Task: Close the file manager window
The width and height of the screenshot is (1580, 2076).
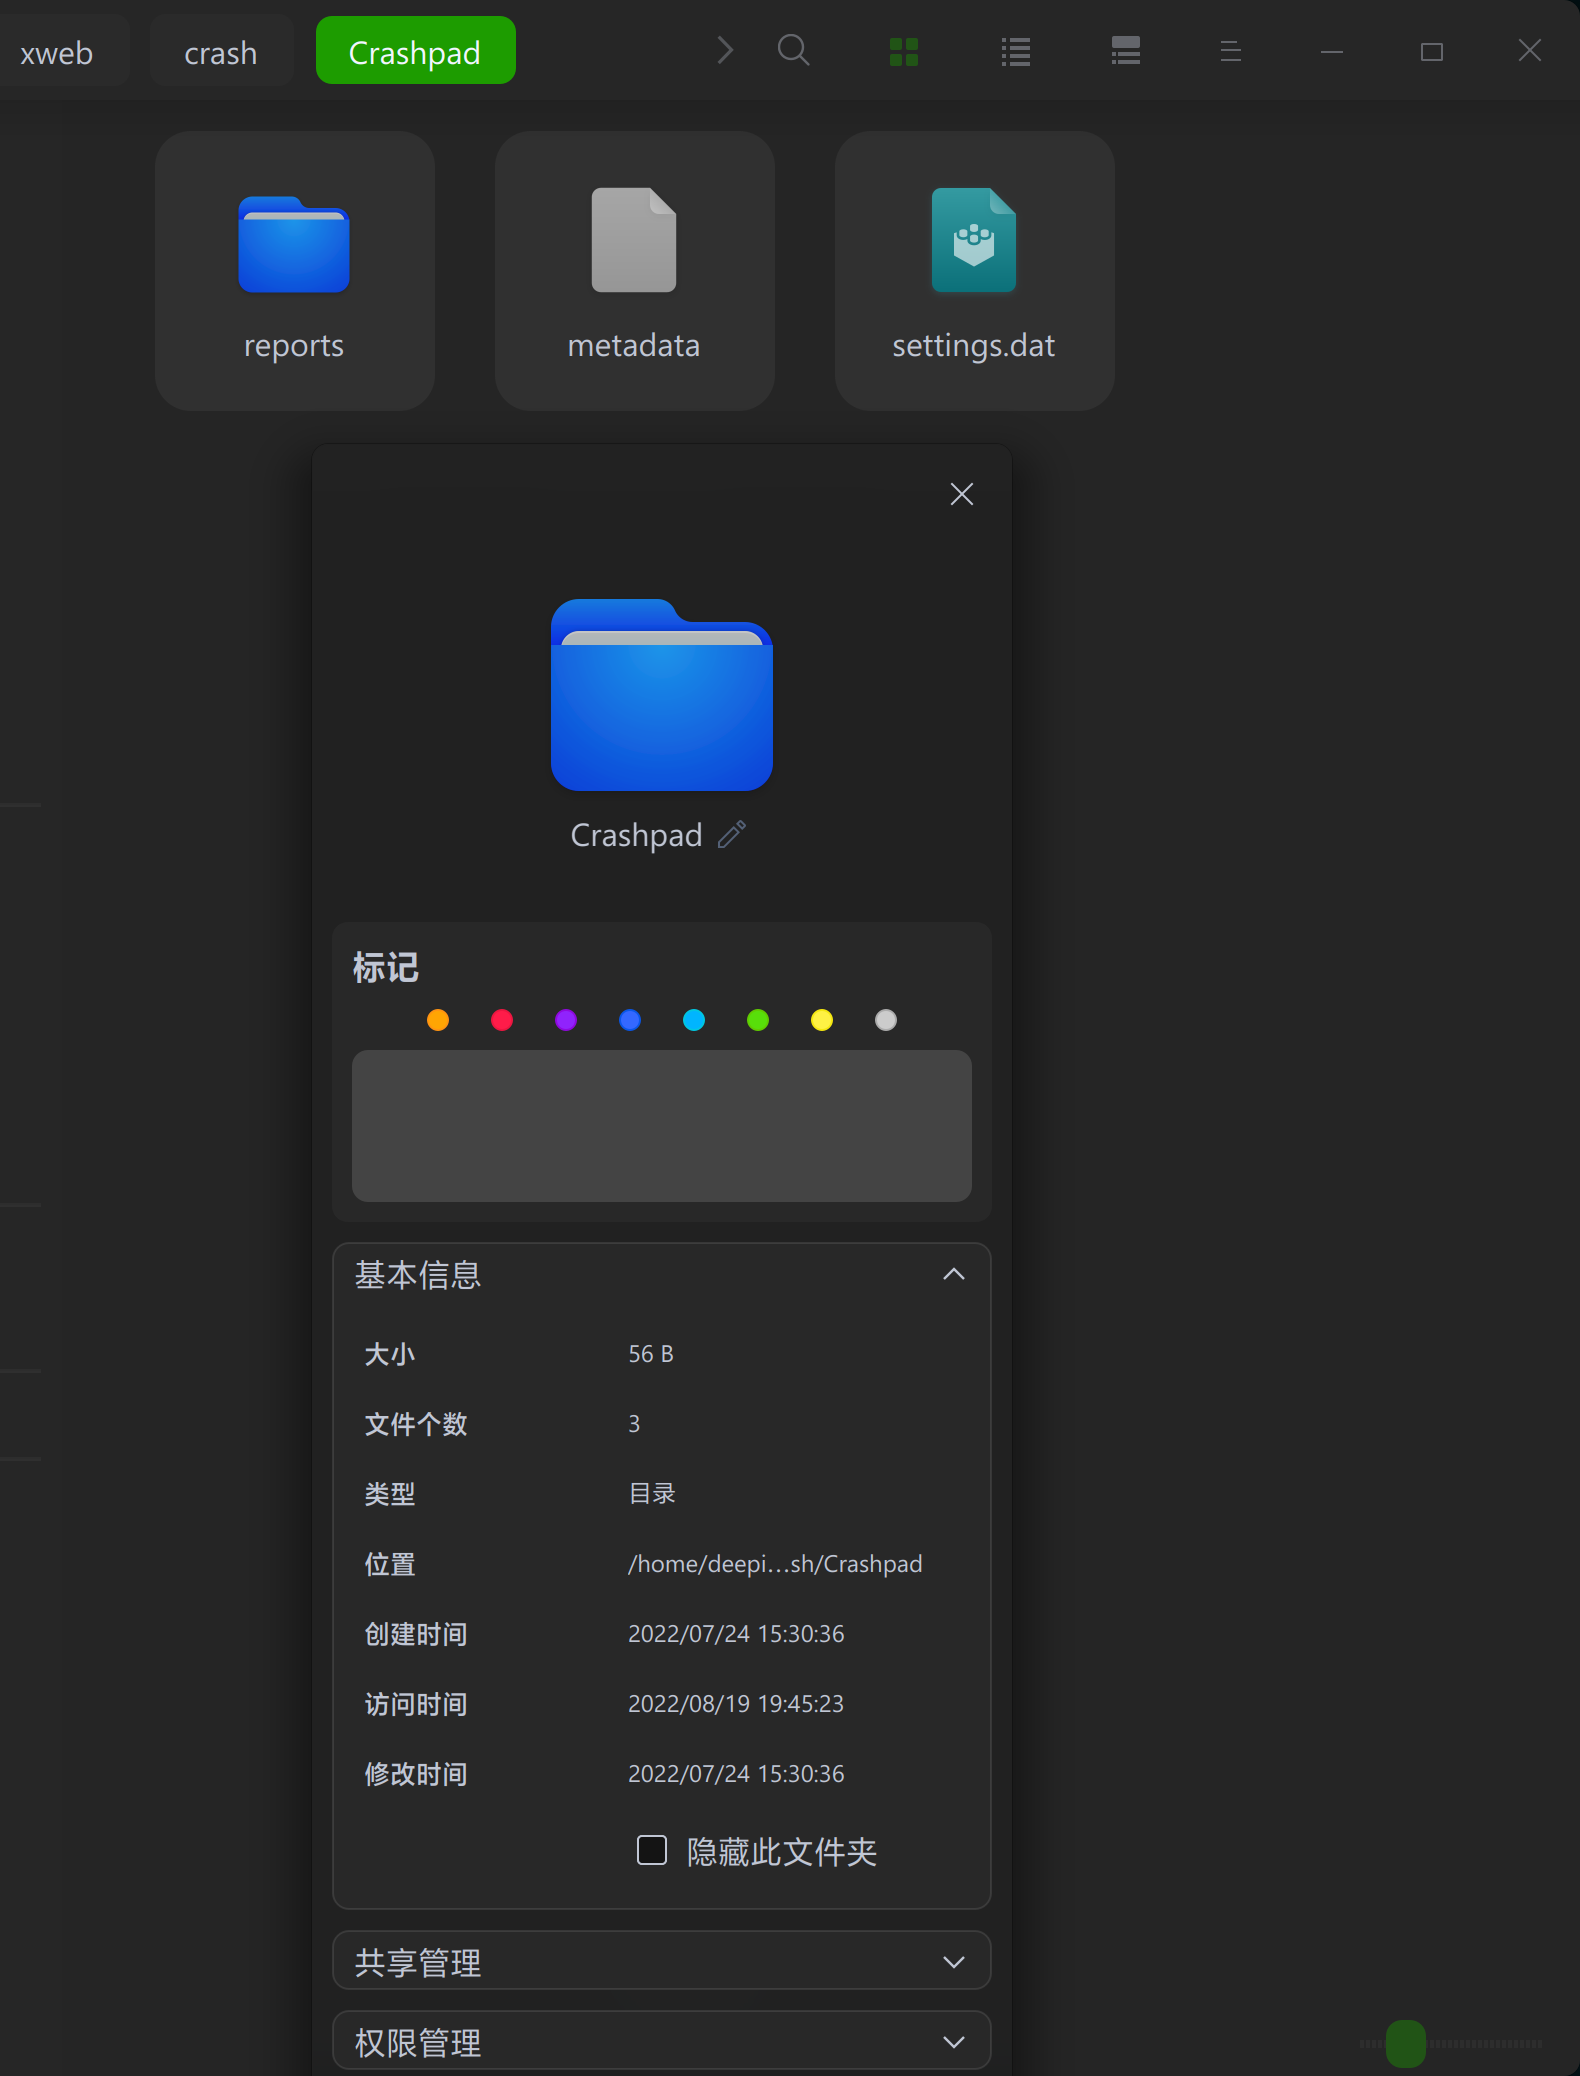Action: tap(1530, 50)
